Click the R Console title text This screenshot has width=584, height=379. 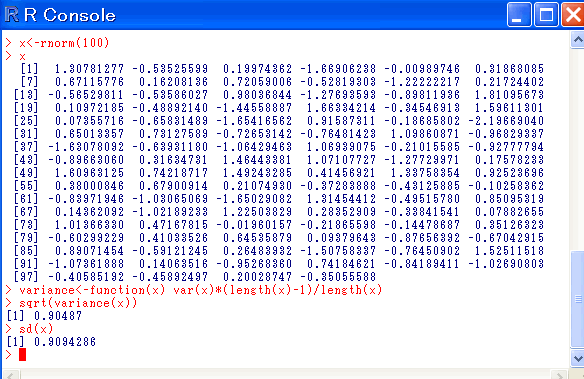[70, 15]
